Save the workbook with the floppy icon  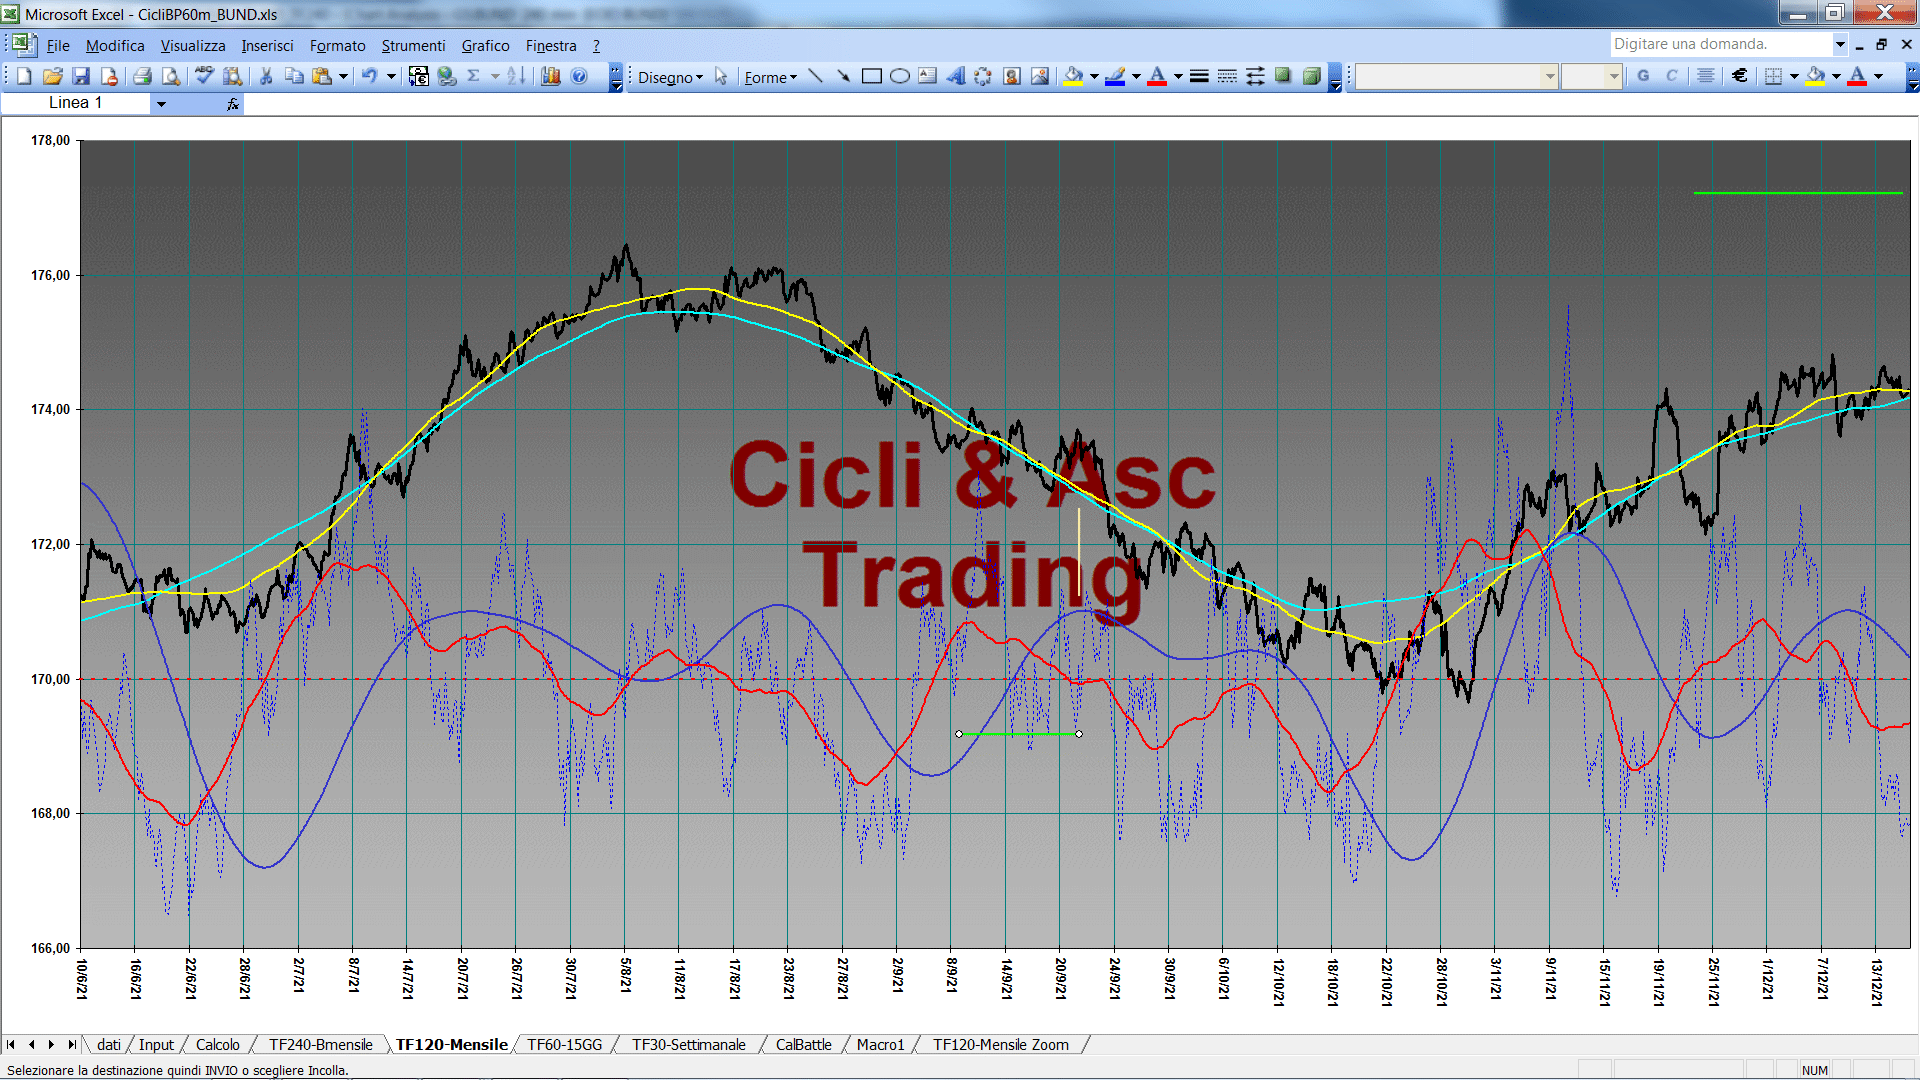coord(81,76)
